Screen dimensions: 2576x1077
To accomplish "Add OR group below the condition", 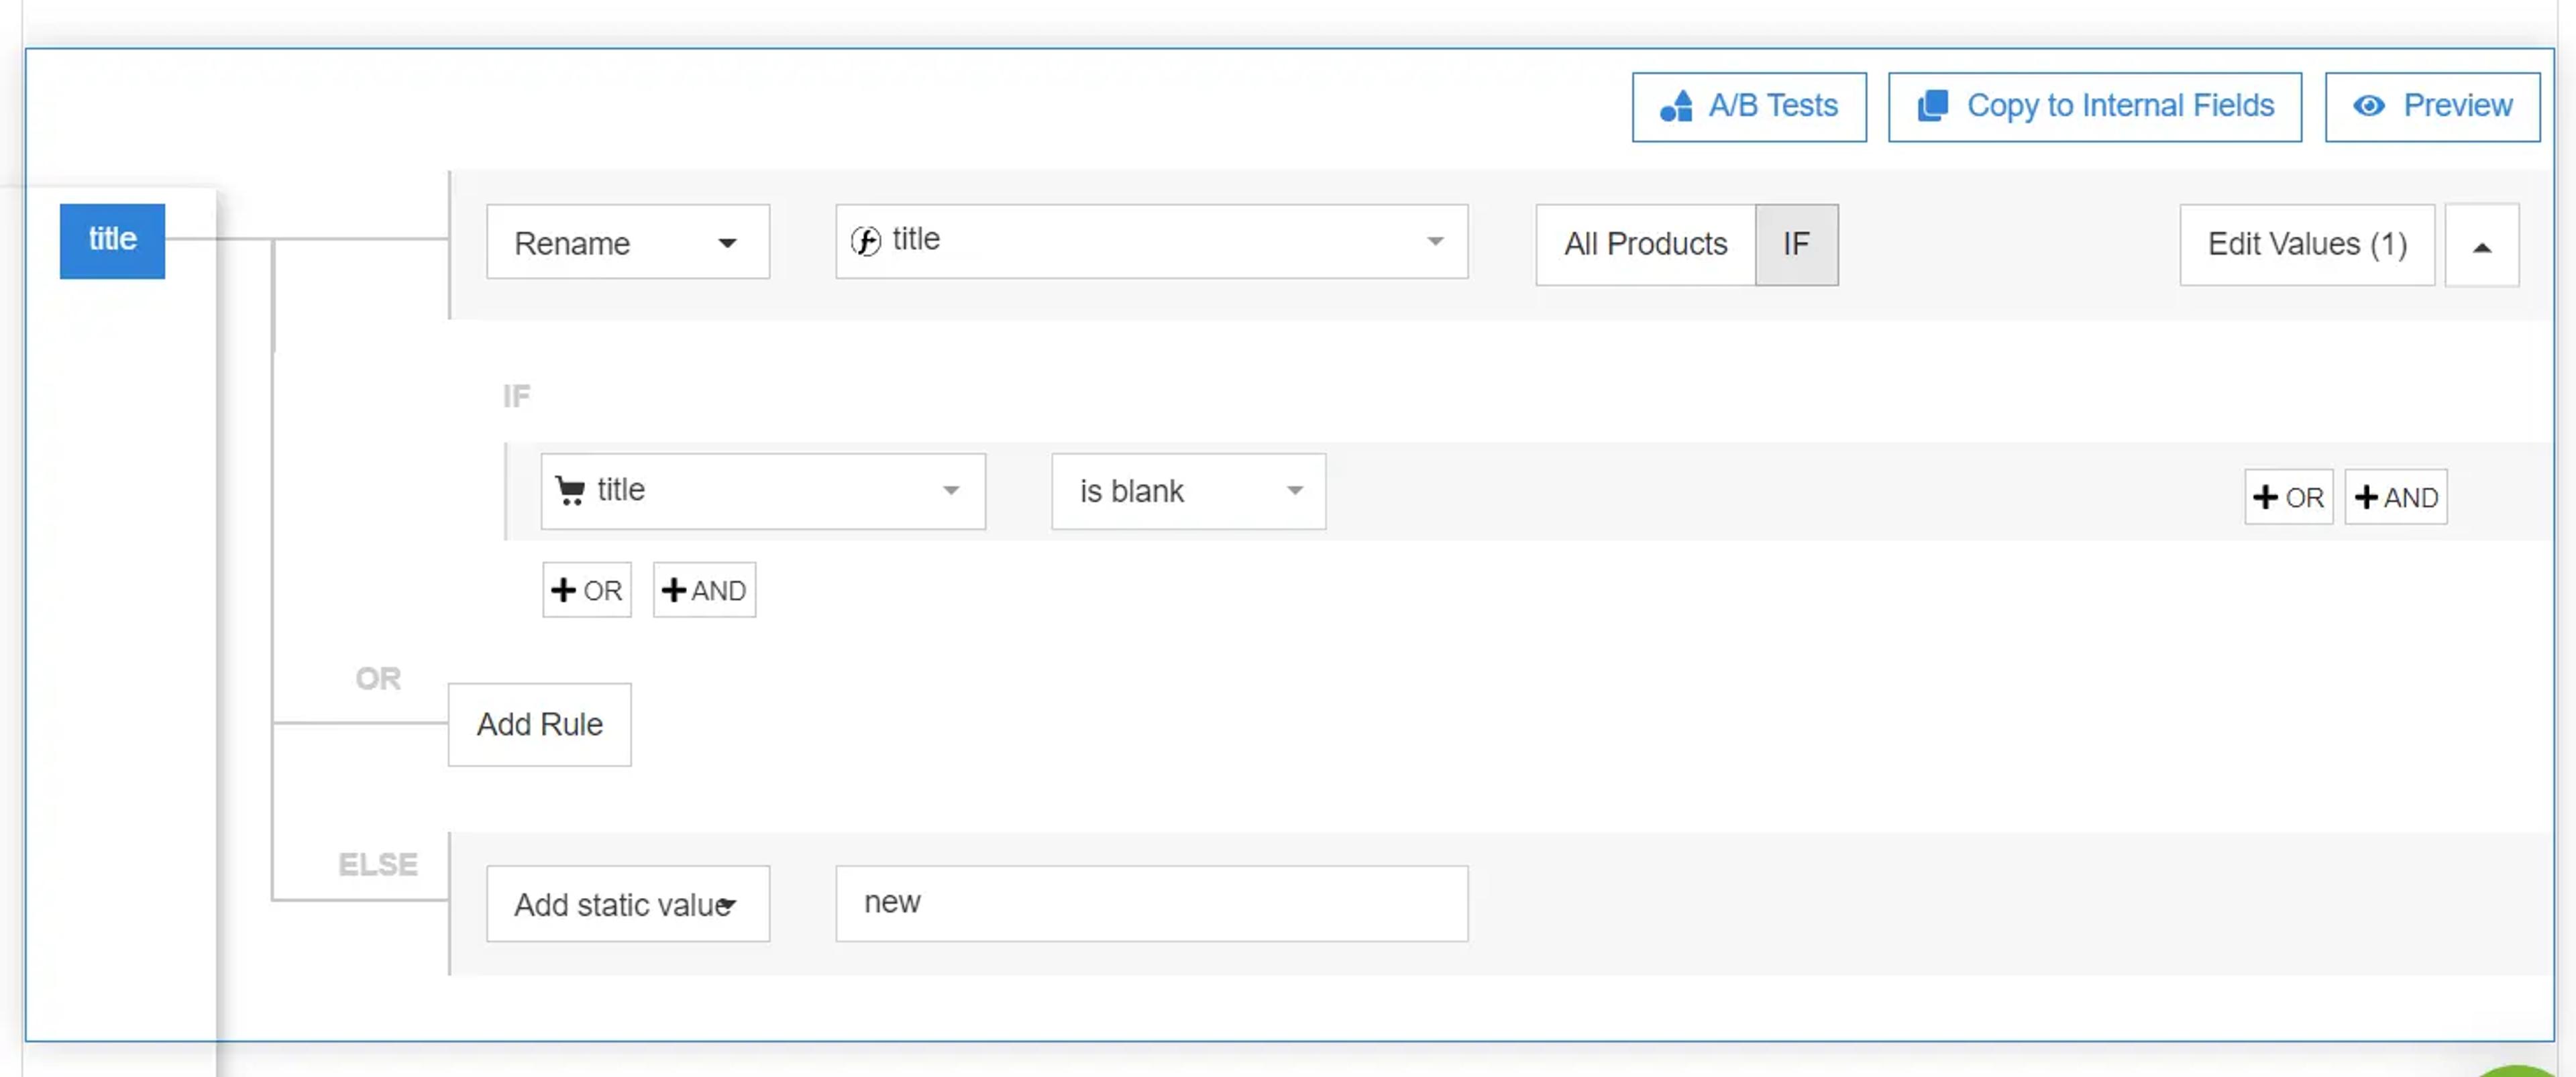I will coord(587,590).
